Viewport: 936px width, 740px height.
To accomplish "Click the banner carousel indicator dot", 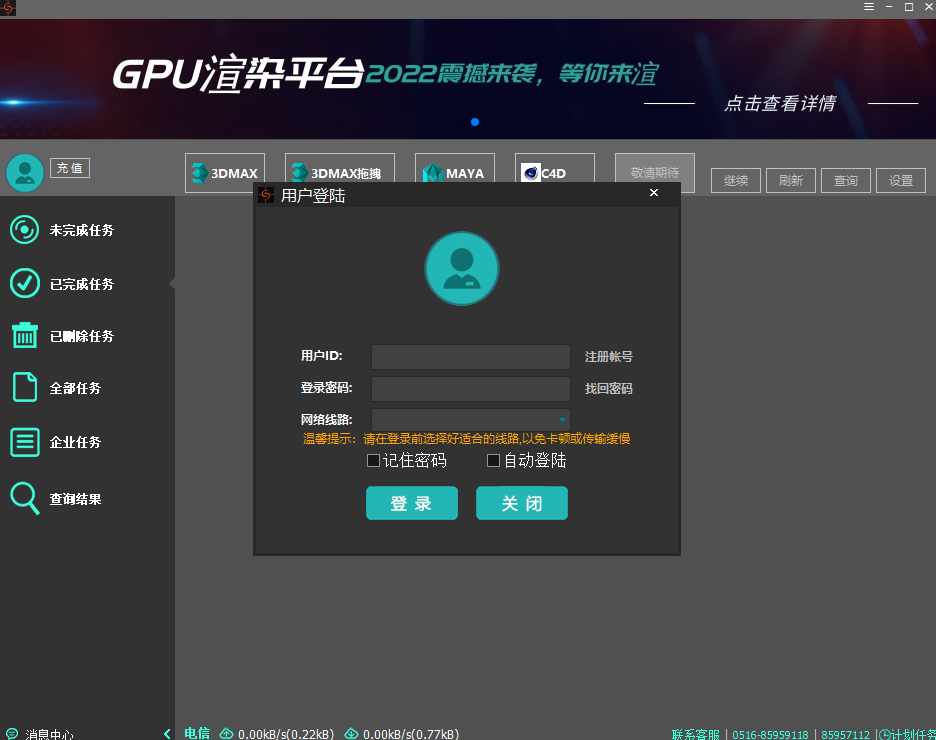I will (x=475, y=122).
